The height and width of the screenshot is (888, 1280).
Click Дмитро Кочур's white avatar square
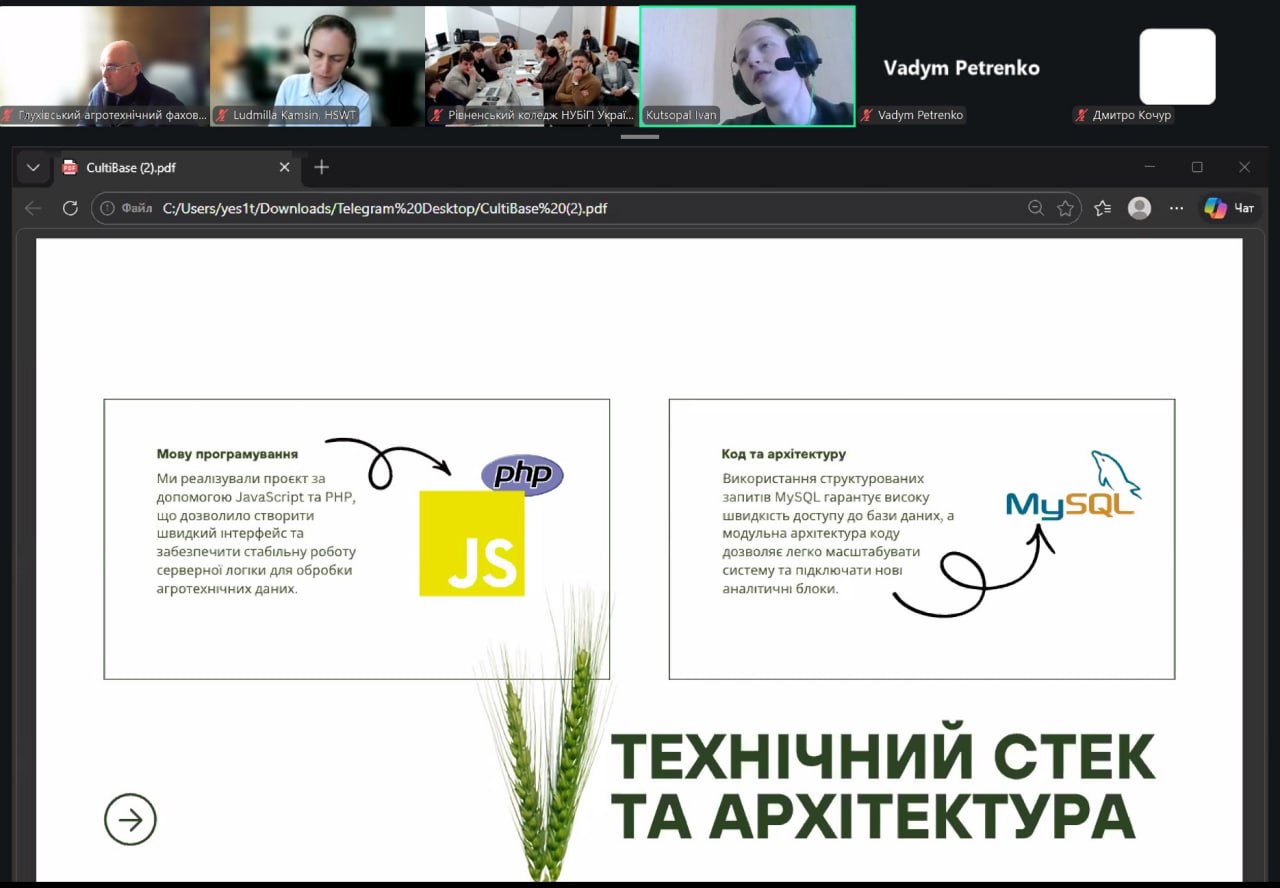pos(1178,66)
